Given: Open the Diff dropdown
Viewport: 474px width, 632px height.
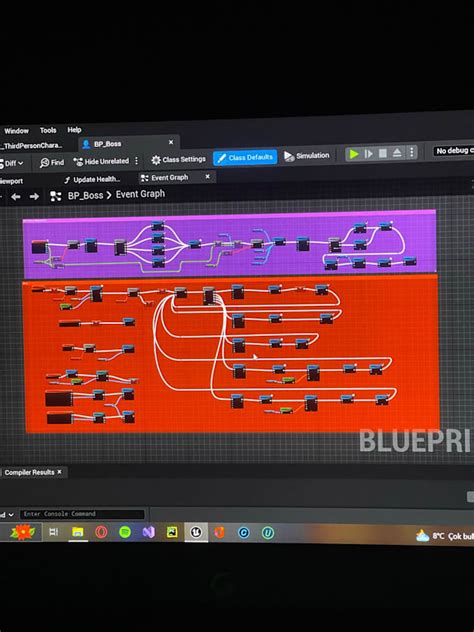Looking at the screenshot, I should [x=12, y=163].
